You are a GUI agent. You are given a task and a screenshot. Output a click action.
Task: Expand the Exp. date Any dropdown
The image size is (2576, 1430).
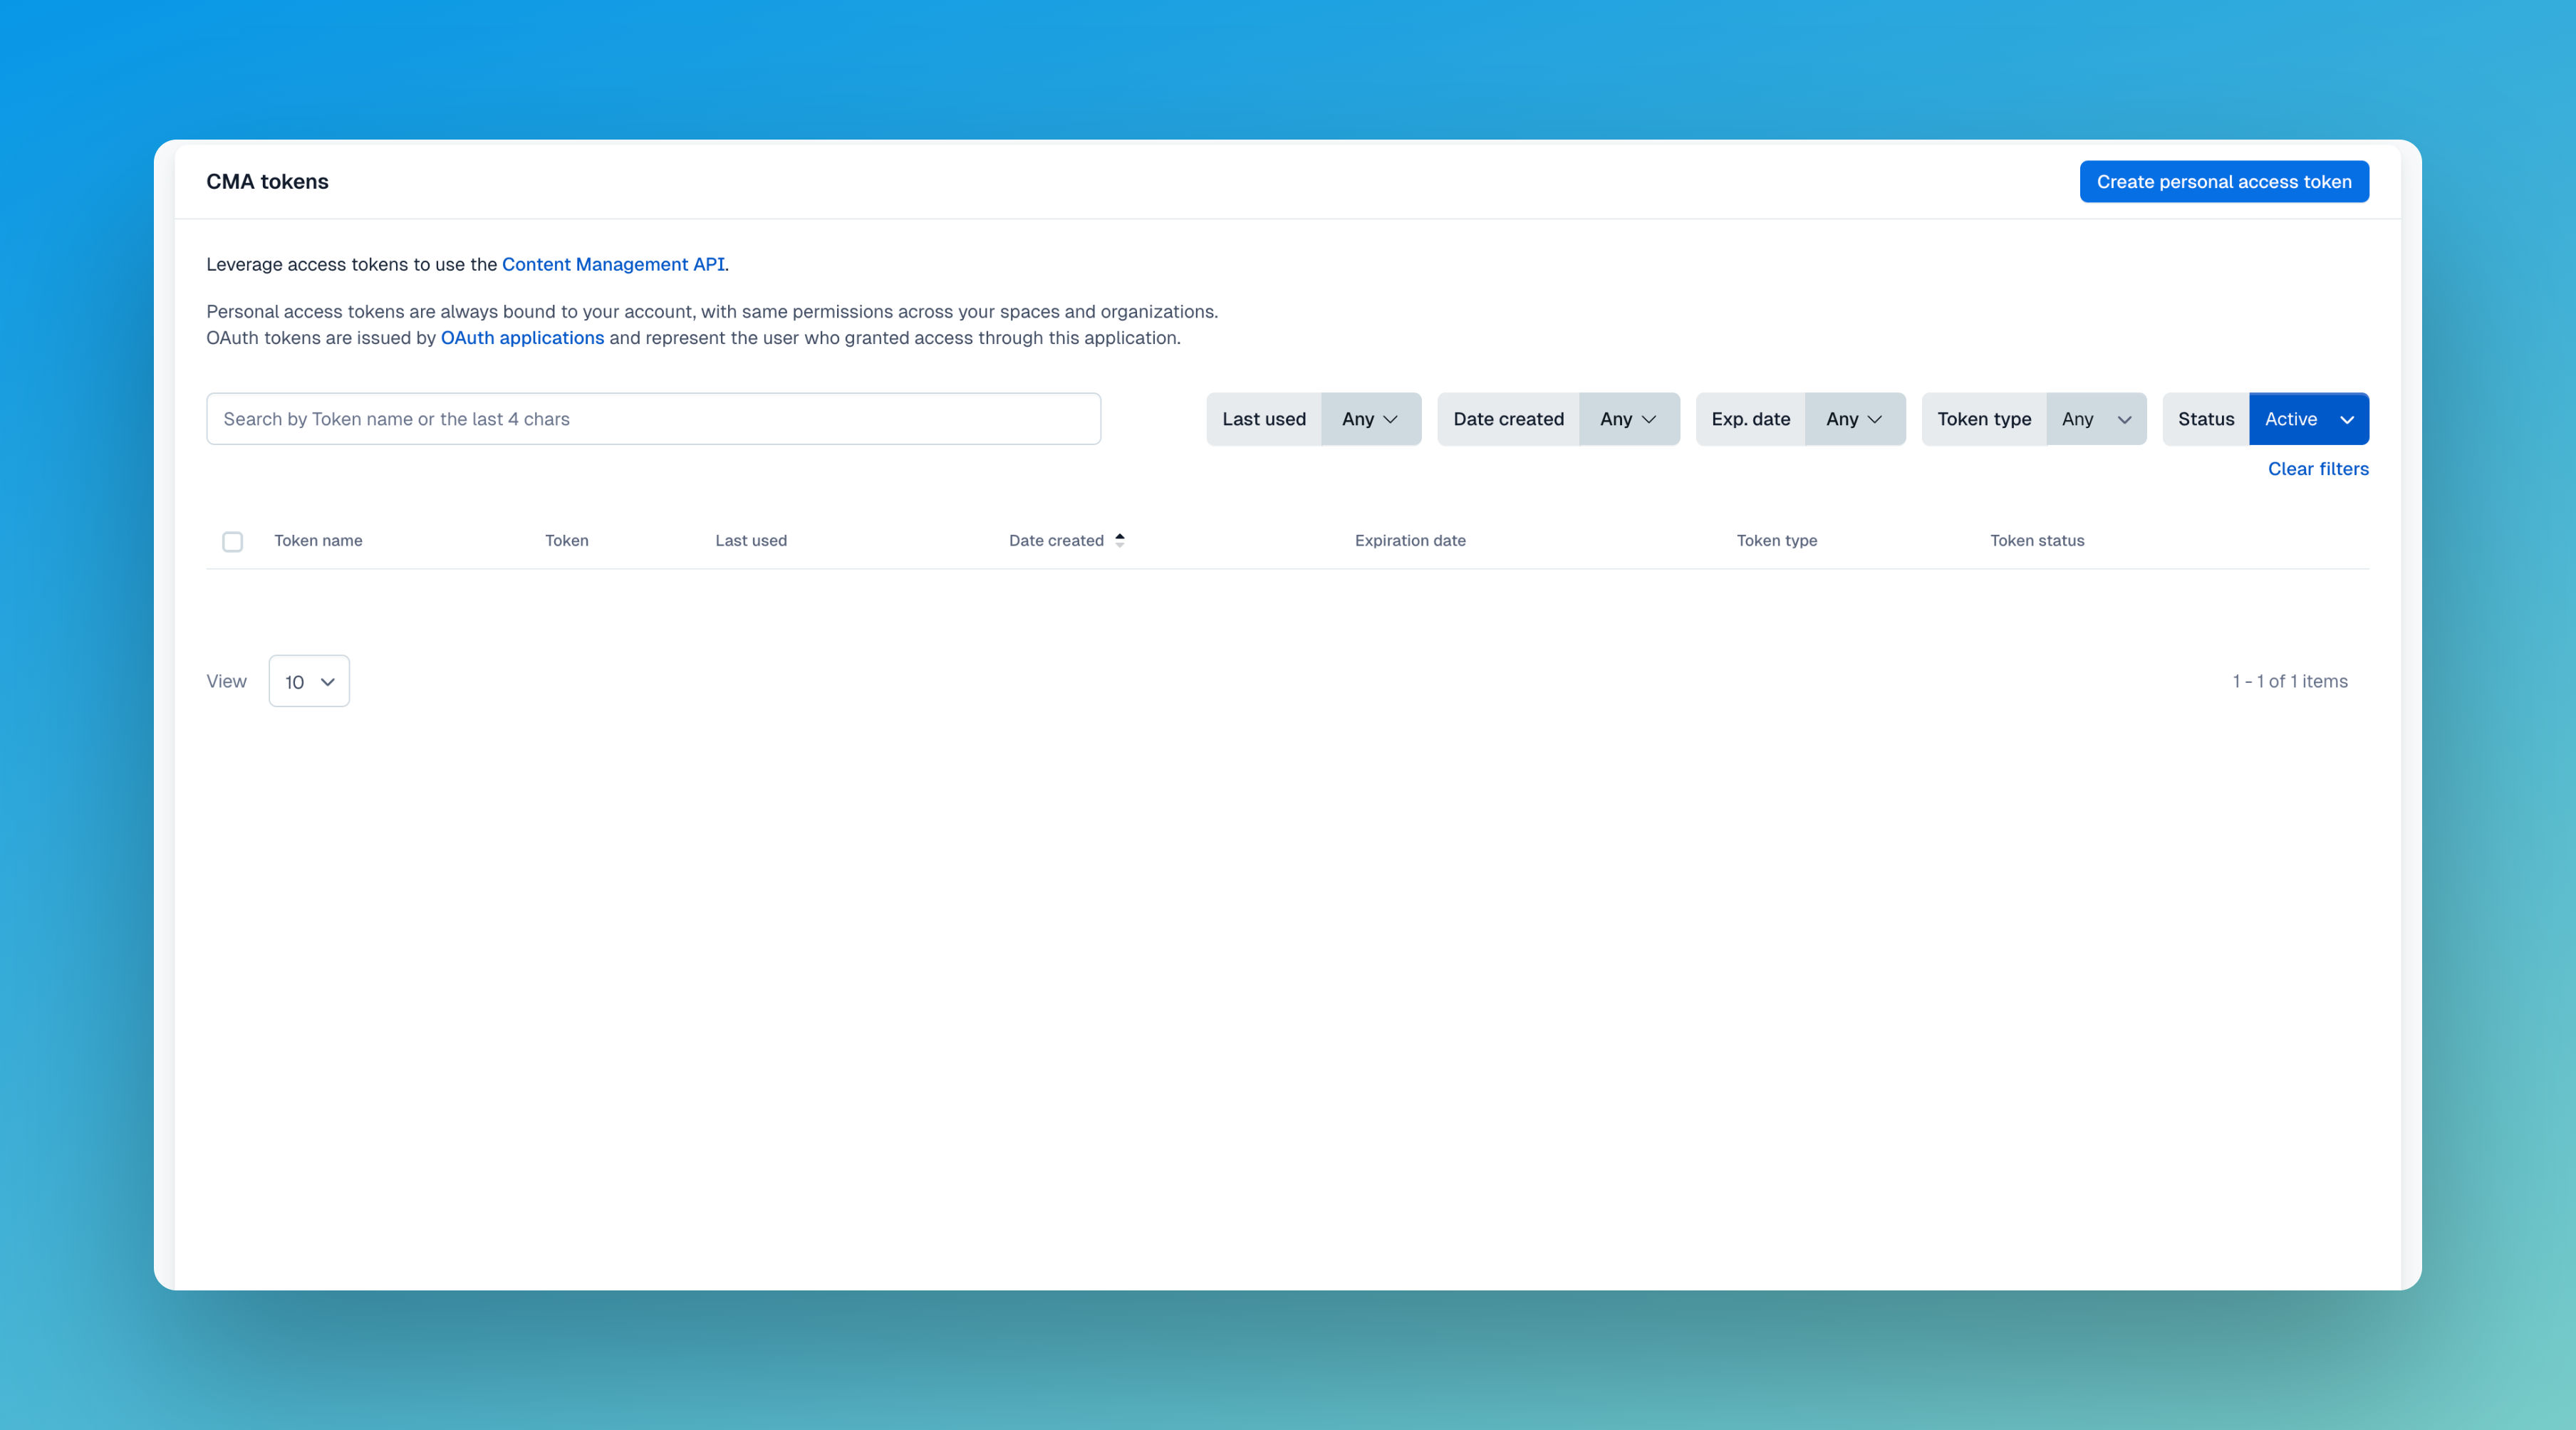click(1854, 419)
